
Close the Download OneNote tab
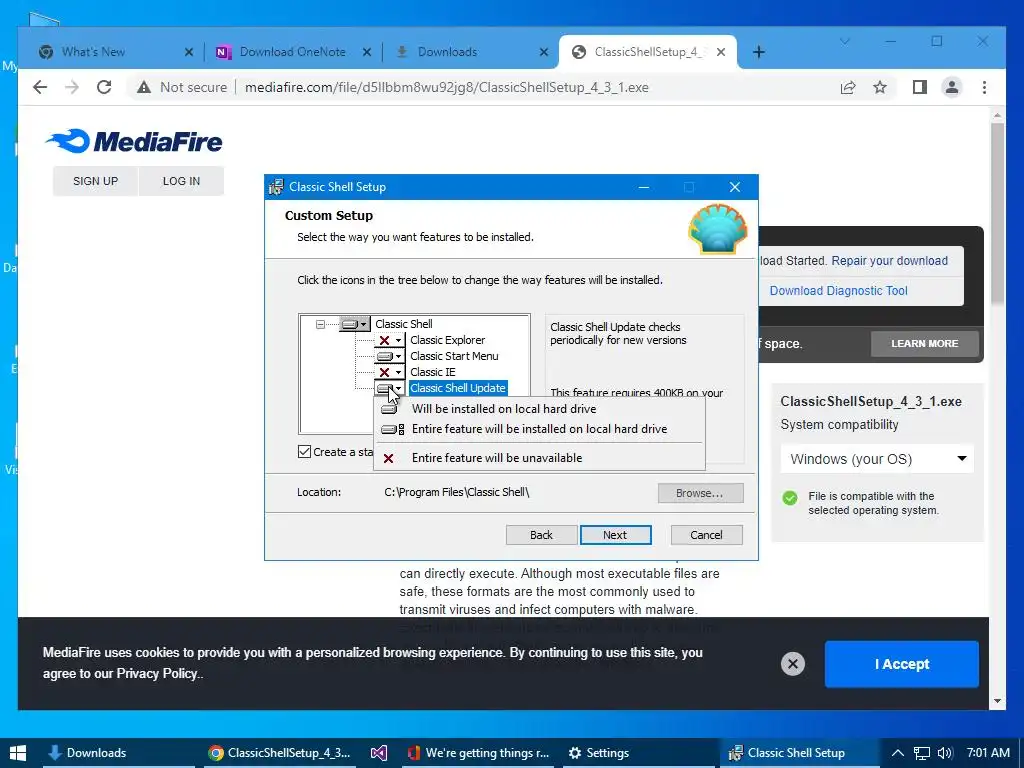(367, 52)
